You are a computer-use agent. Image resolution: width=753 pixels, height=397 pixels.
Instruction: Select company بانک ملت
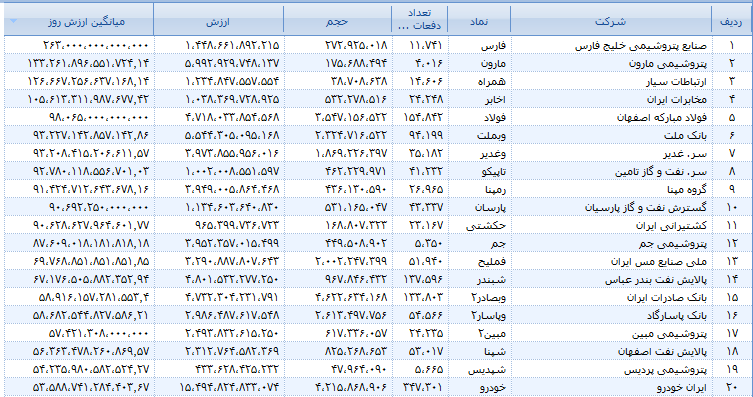coord(686,135)
